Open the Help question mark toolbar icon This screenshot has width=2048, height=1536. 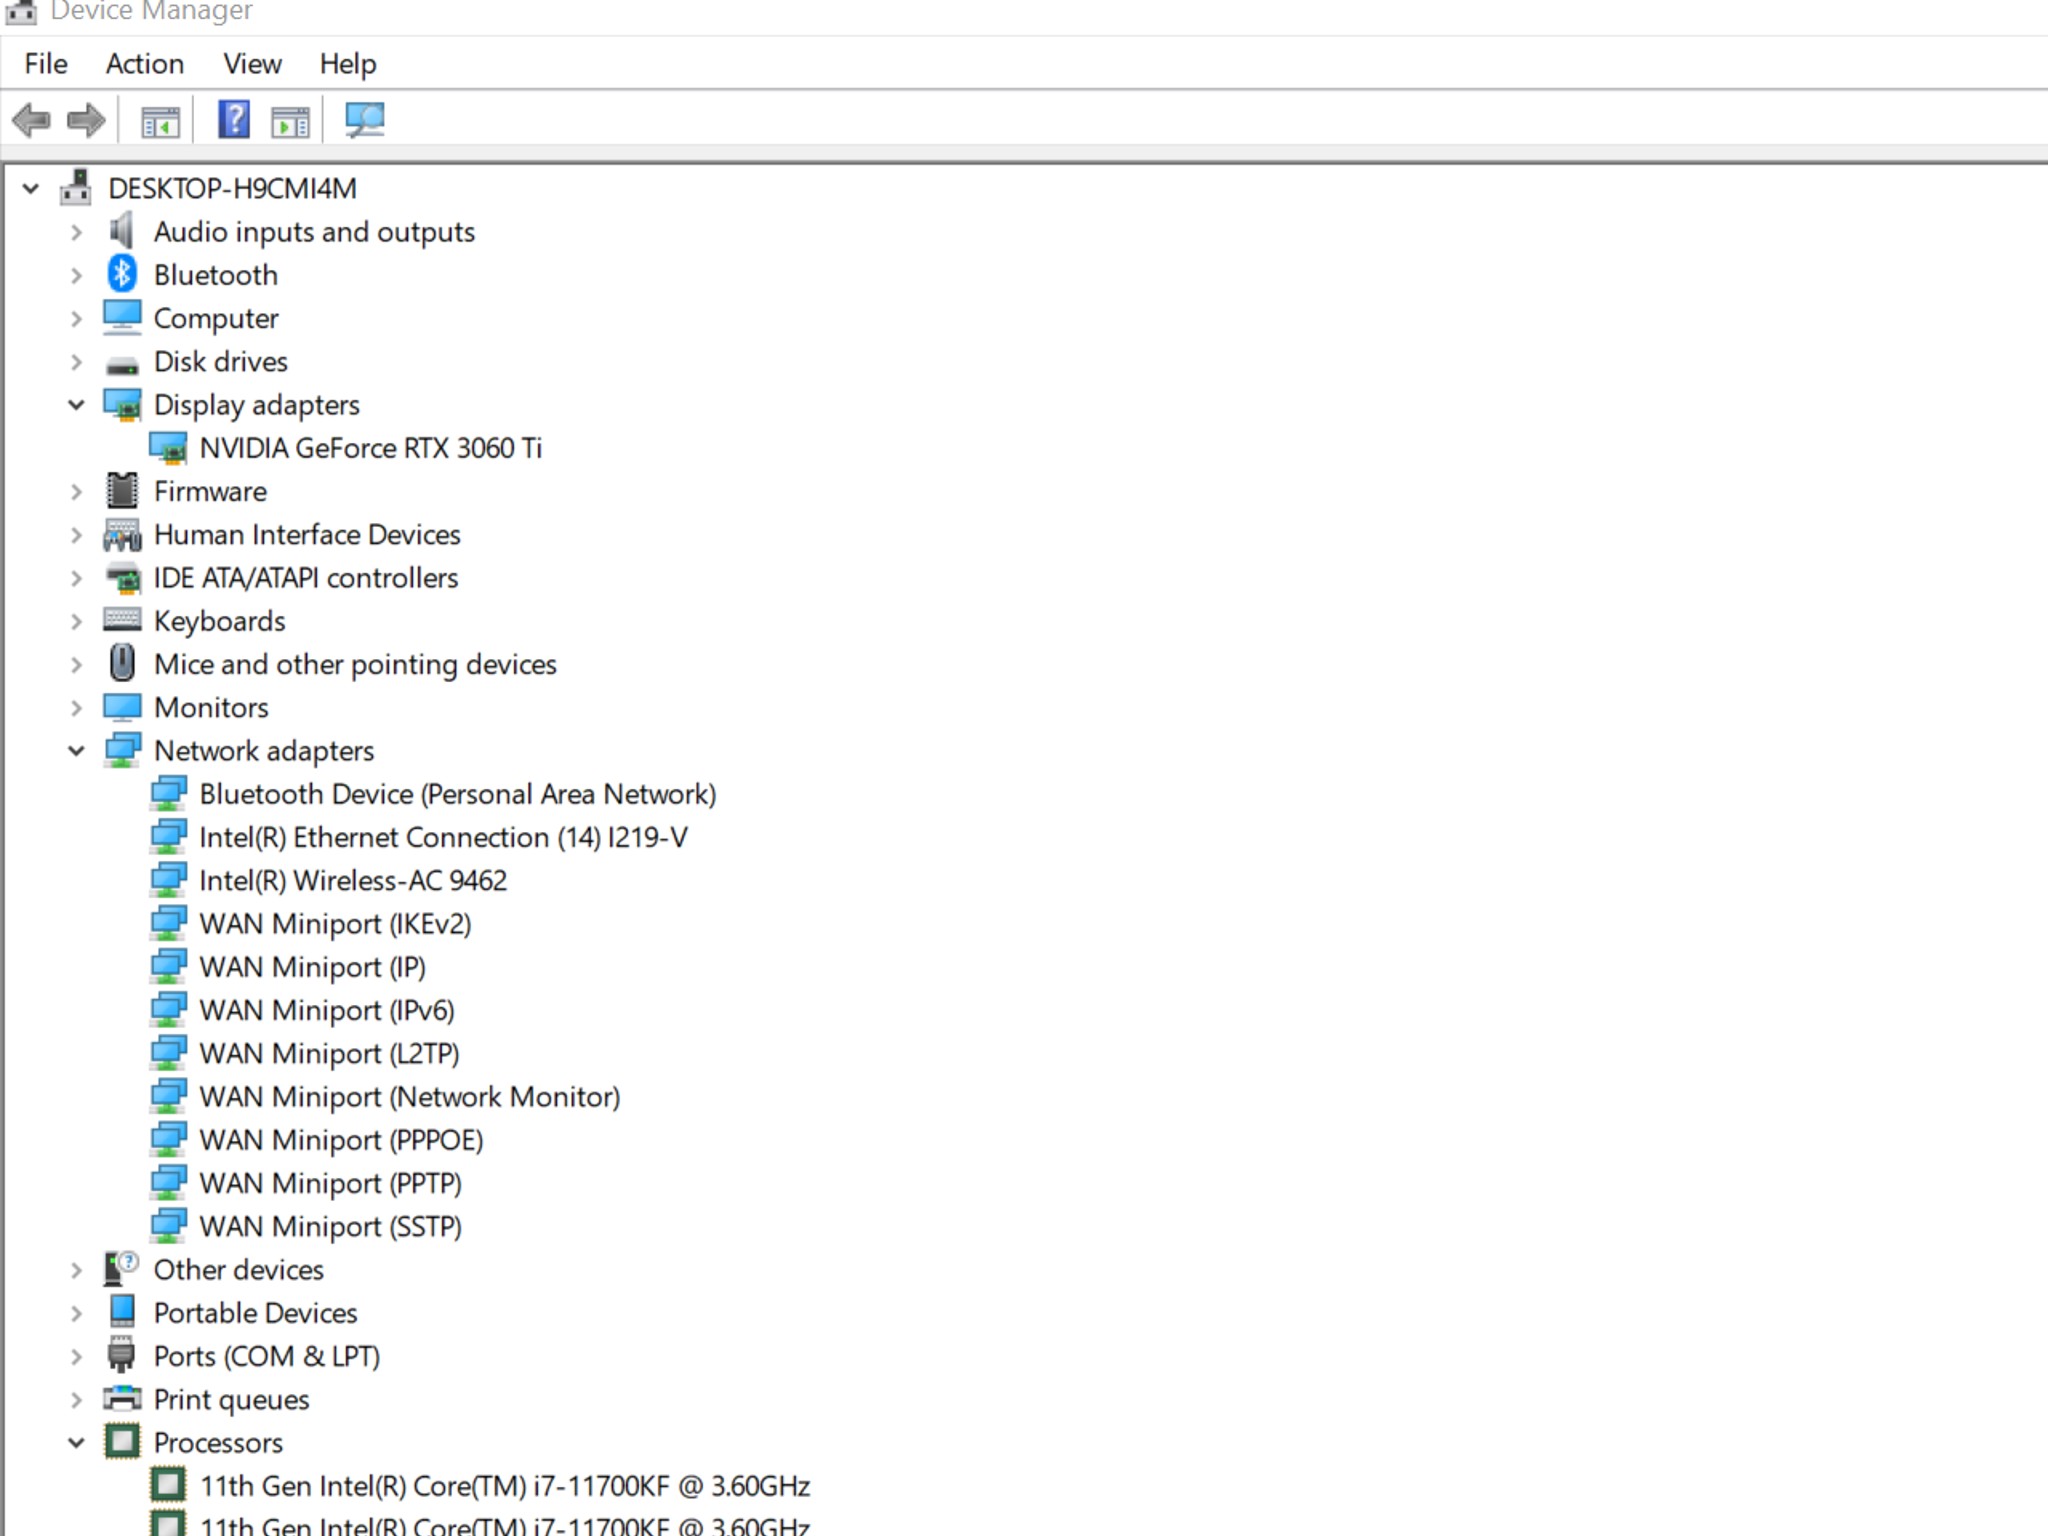(234, 120)
